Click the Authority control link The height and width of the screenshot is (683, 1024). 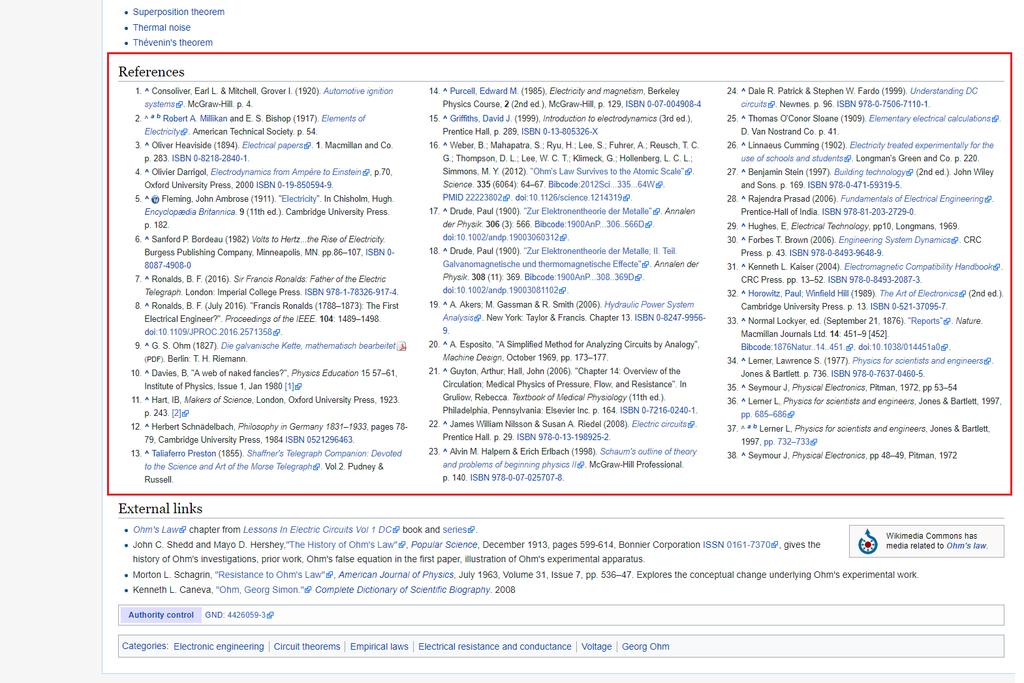(161, 615)
